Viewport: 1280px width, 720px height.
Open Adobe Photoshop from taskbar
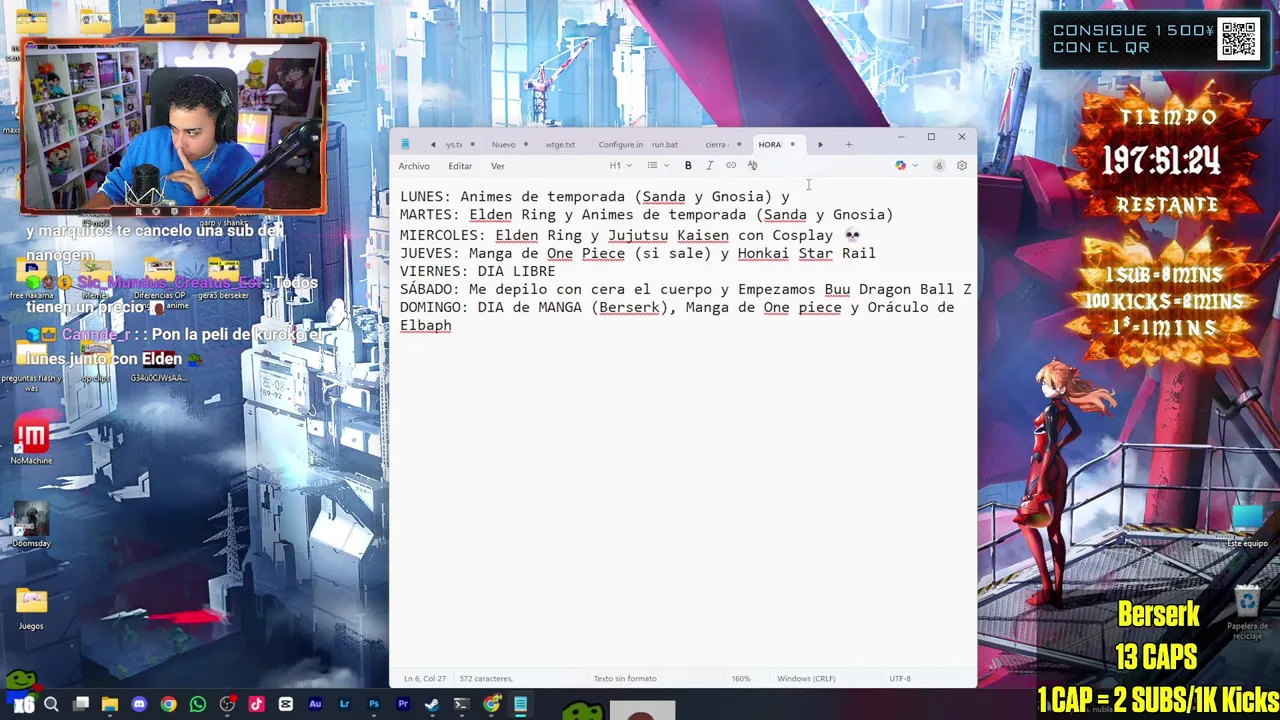coord(373,705)
